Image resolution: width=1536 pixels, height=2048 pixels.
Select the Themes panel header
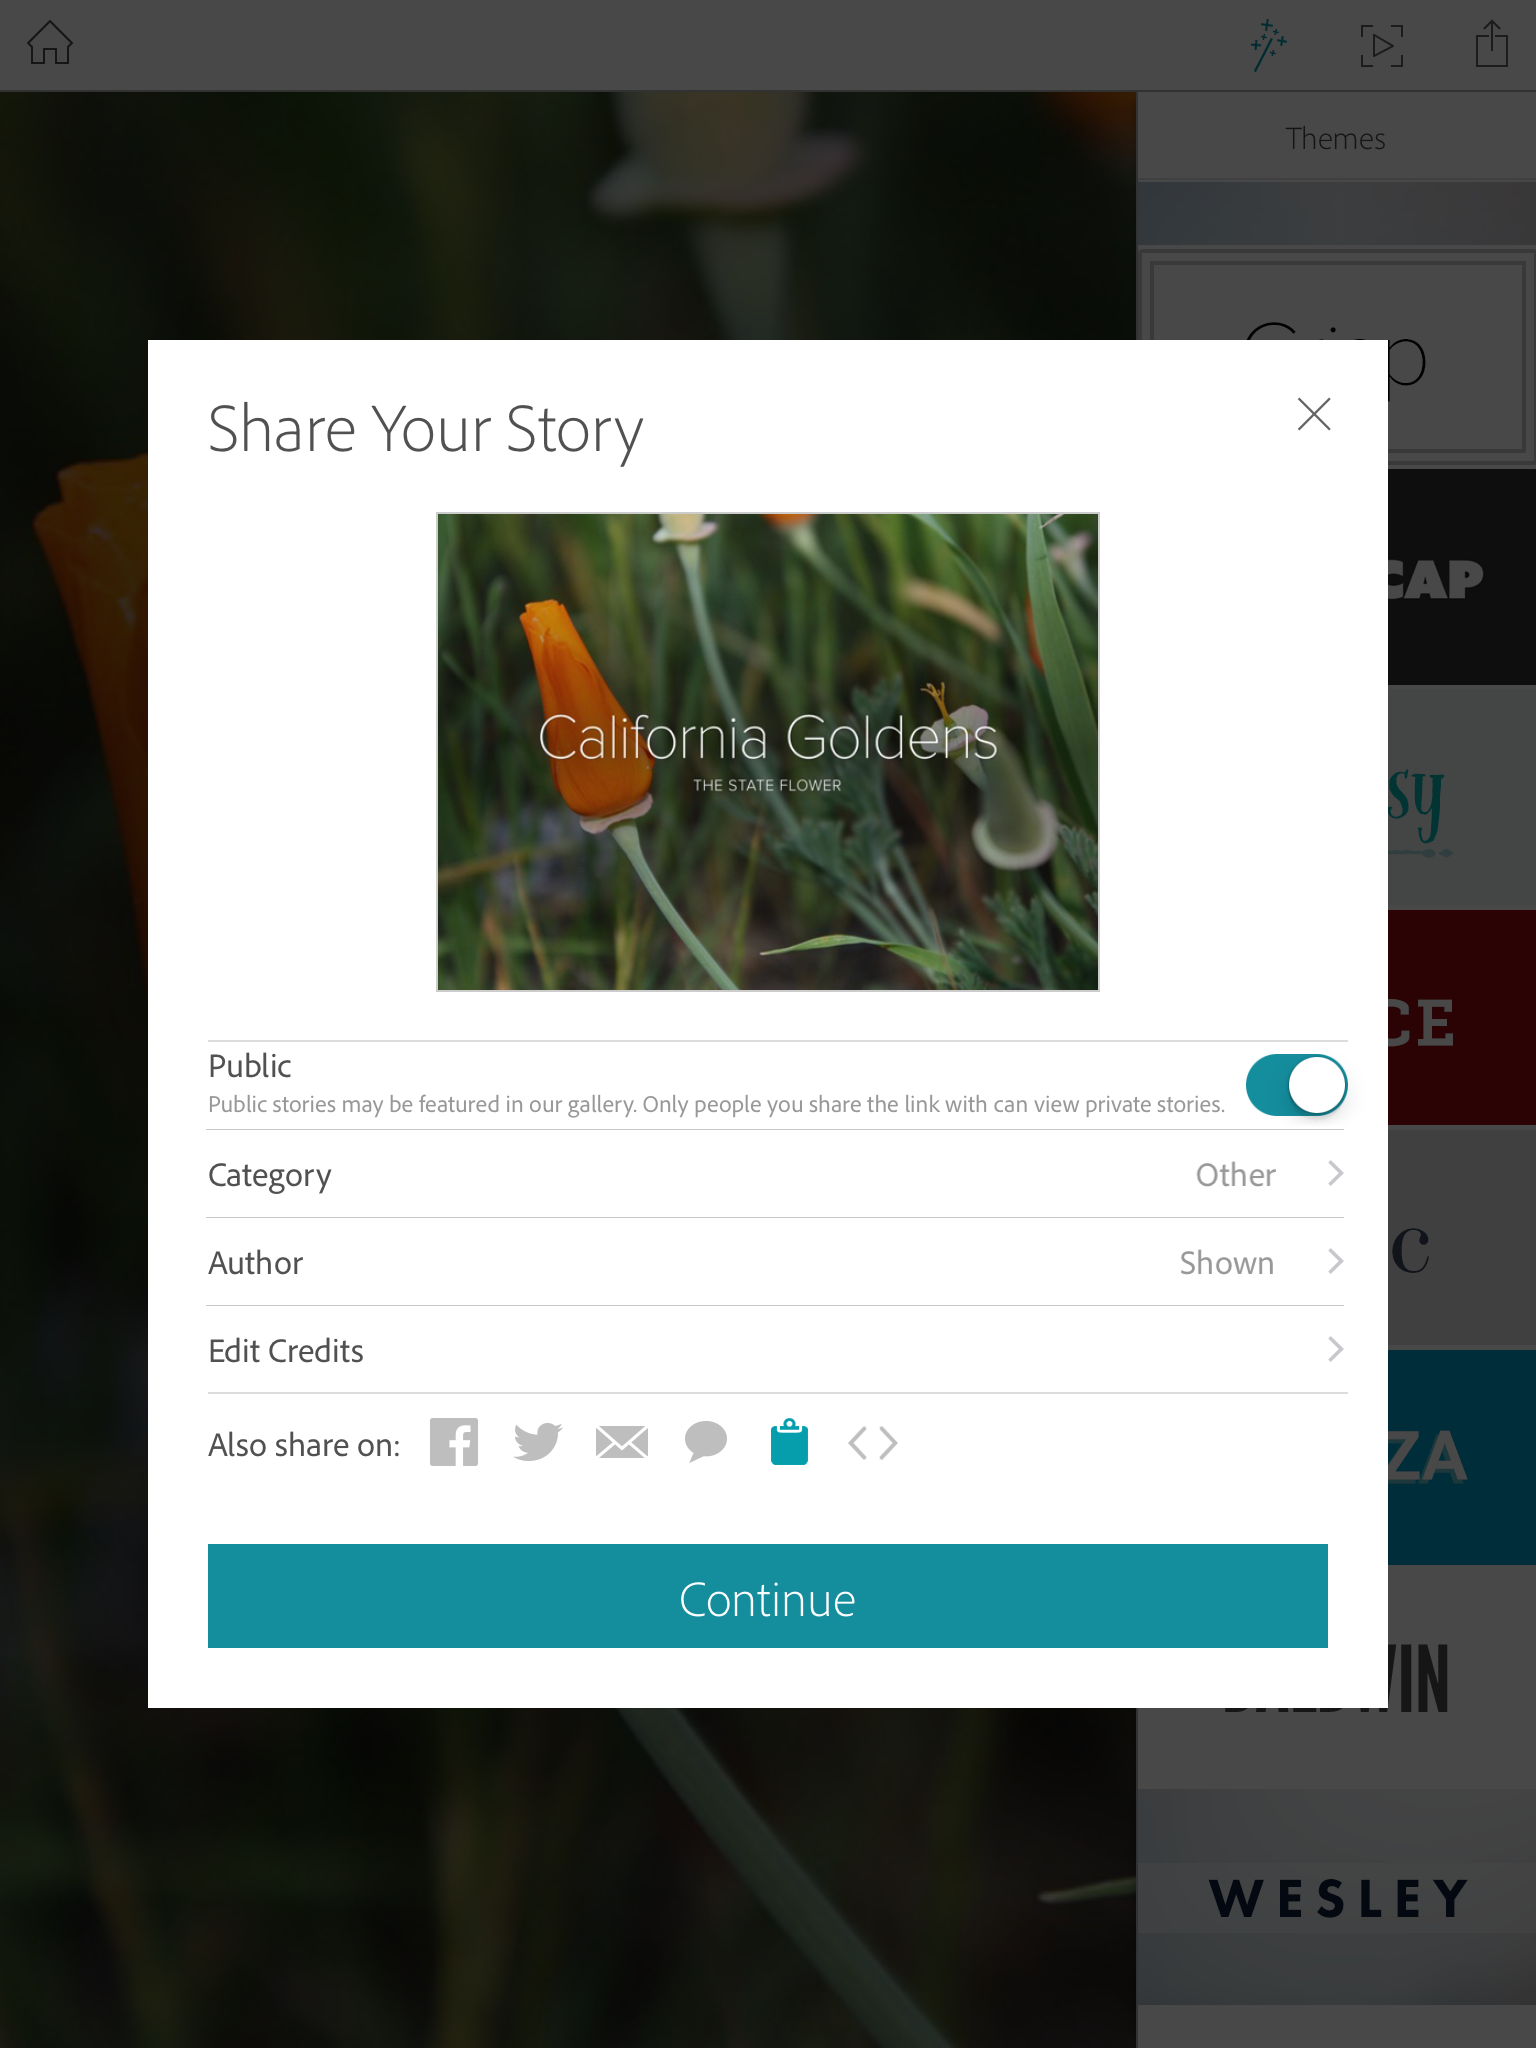pos(1336,138)
